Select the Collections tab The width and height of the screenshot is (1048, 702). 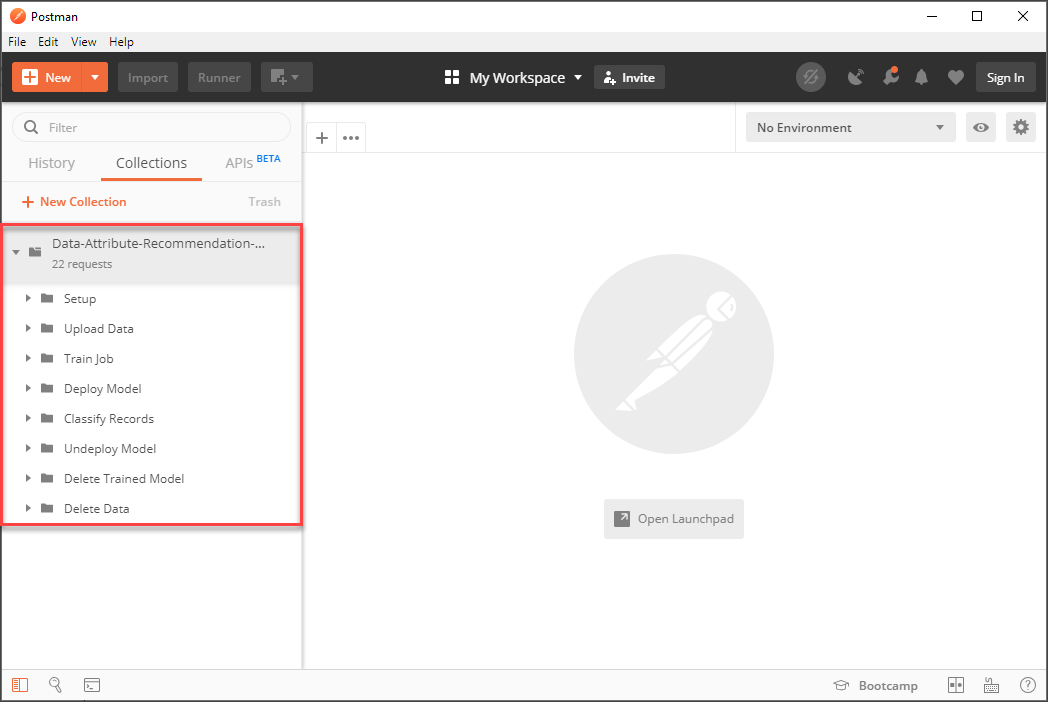(x=152, y=163)
